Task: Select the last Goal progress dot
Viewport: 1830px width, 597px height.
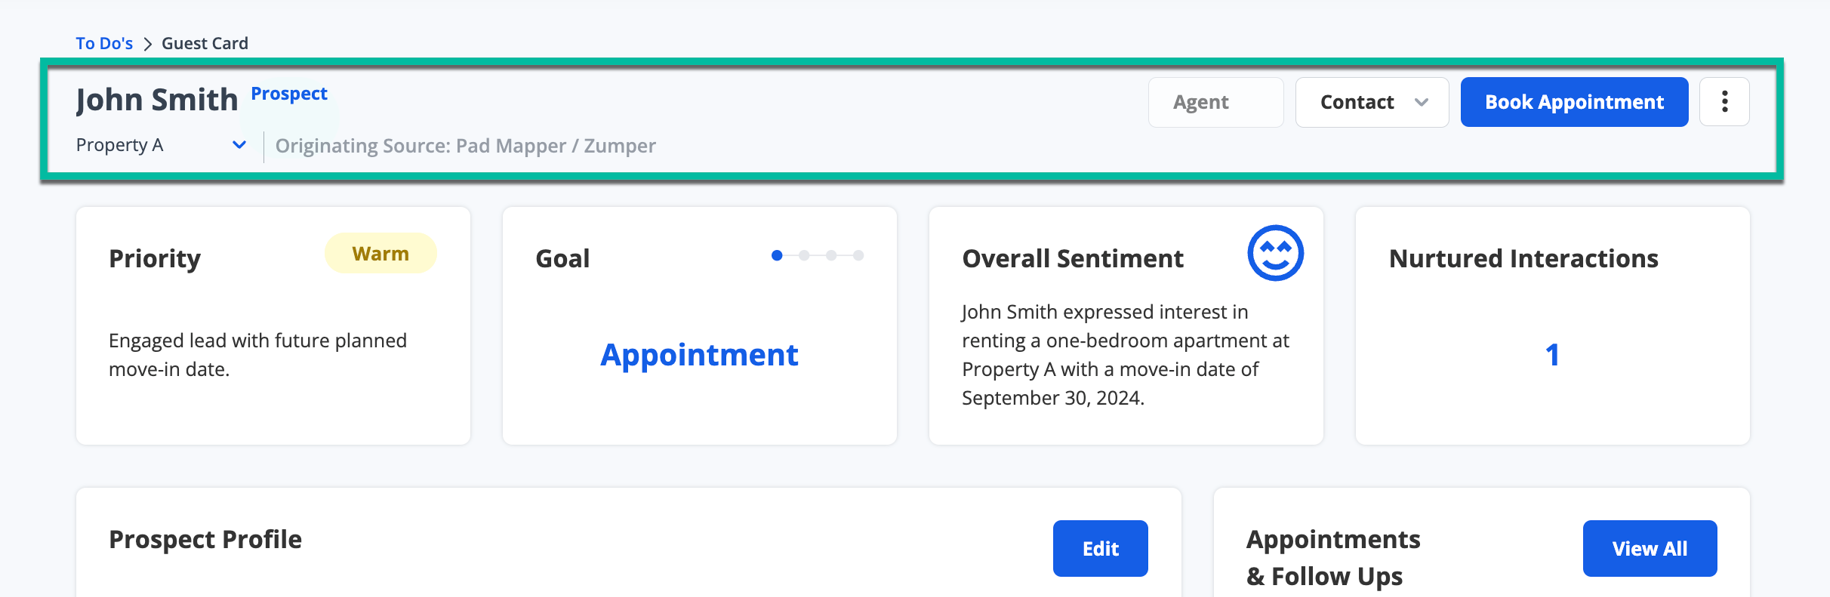Action: point(858,256)
